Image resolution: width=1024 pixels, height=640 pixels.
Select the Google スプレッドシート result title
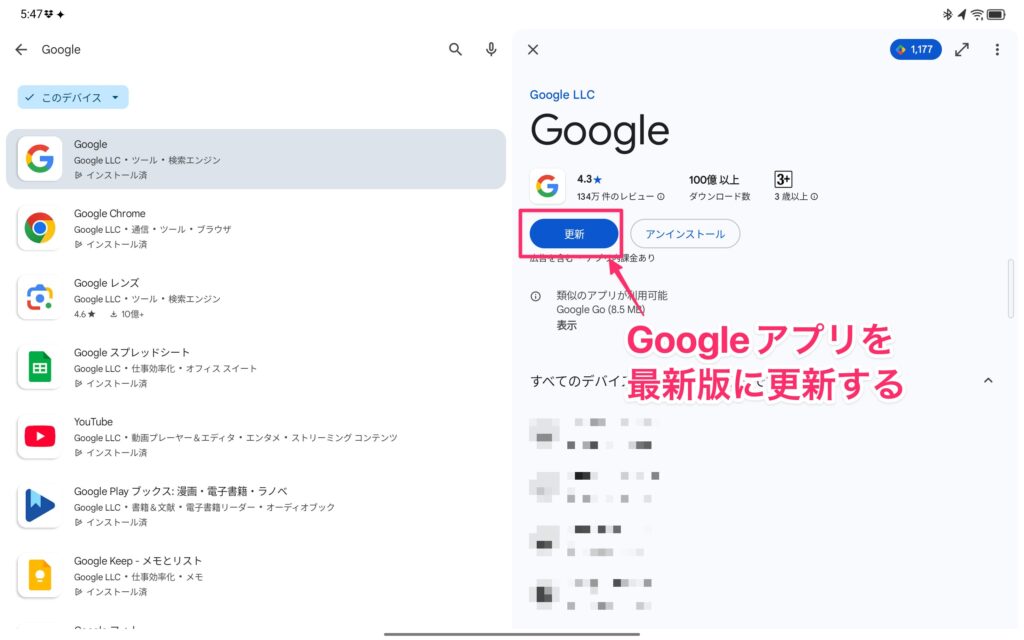point(131,353)
